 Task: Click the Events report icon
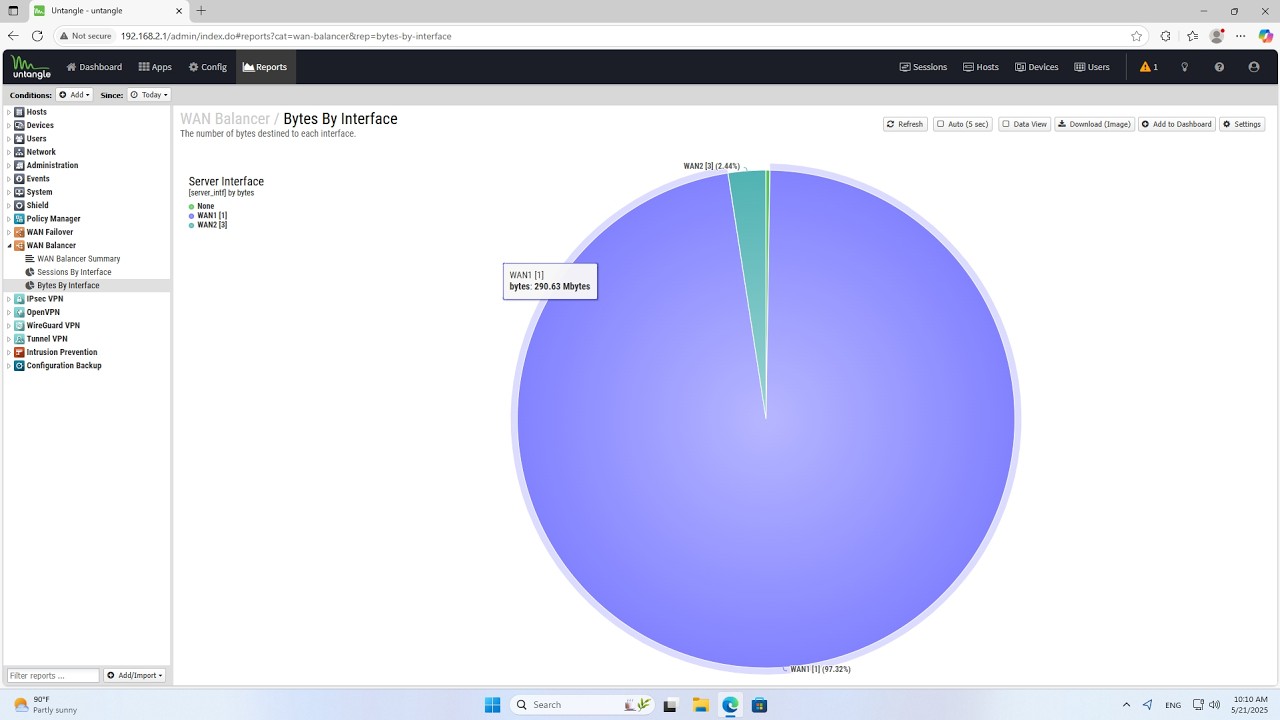(x=19, y=179)
